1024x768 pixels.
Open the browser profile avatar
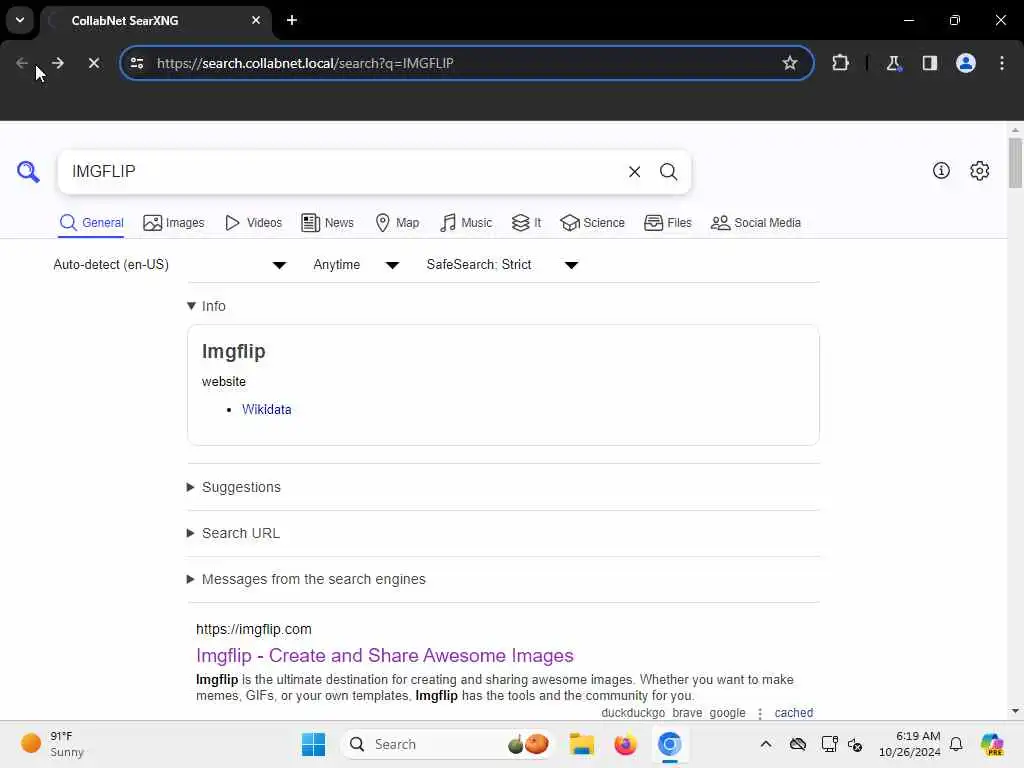point(965,63)
